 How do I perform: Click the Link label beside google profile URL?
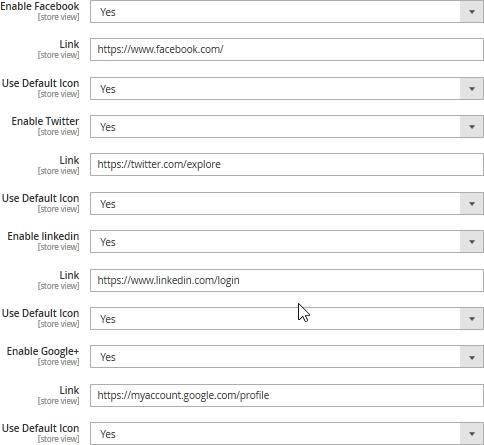pos(69,390)
